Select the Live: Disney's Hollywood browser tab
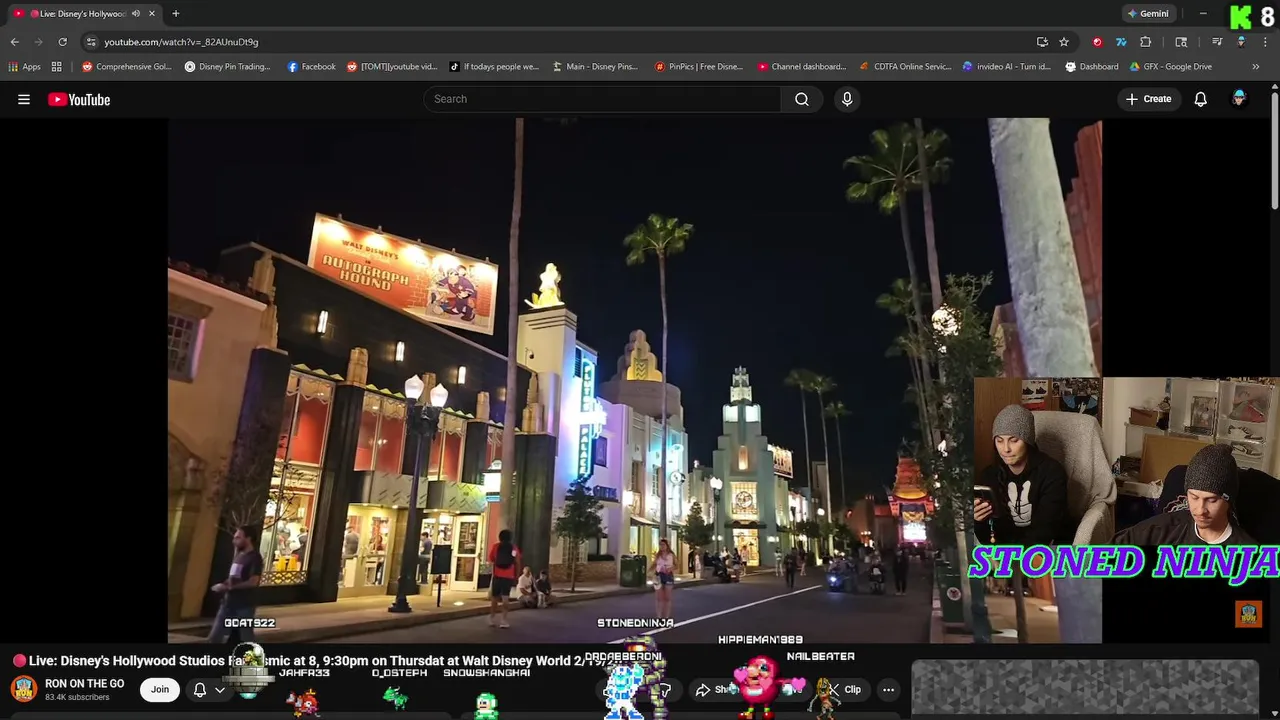The width and height of the screenshot is (1280, 720). click(x=82, y=14)
